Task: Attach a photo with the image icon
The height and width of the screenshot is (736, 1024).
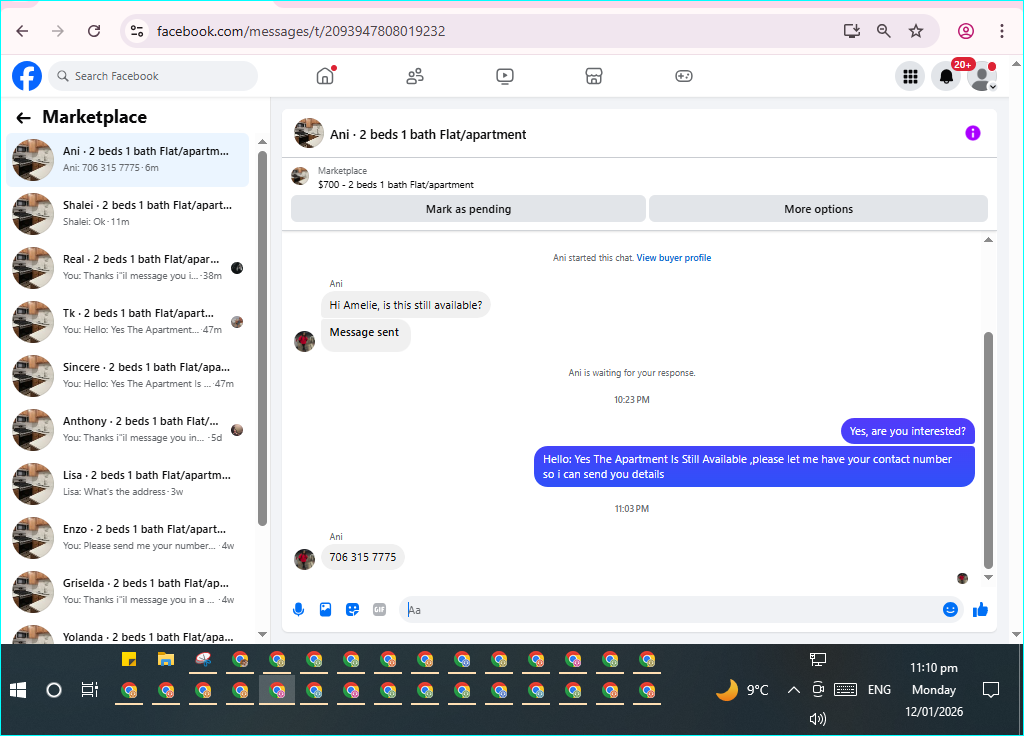Action: click(x=325, y=609)
